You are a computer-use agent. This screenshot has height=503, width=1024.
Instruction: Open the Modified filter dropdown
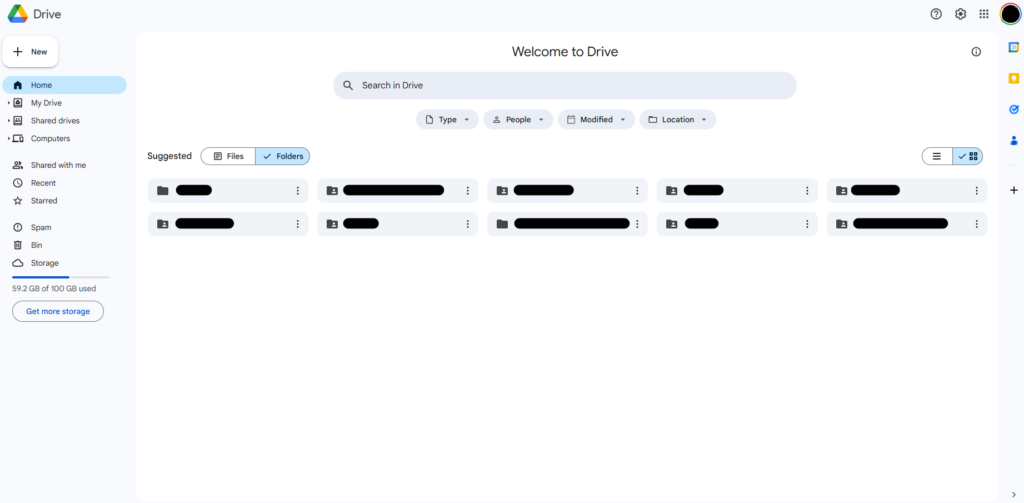pos(596,120)
